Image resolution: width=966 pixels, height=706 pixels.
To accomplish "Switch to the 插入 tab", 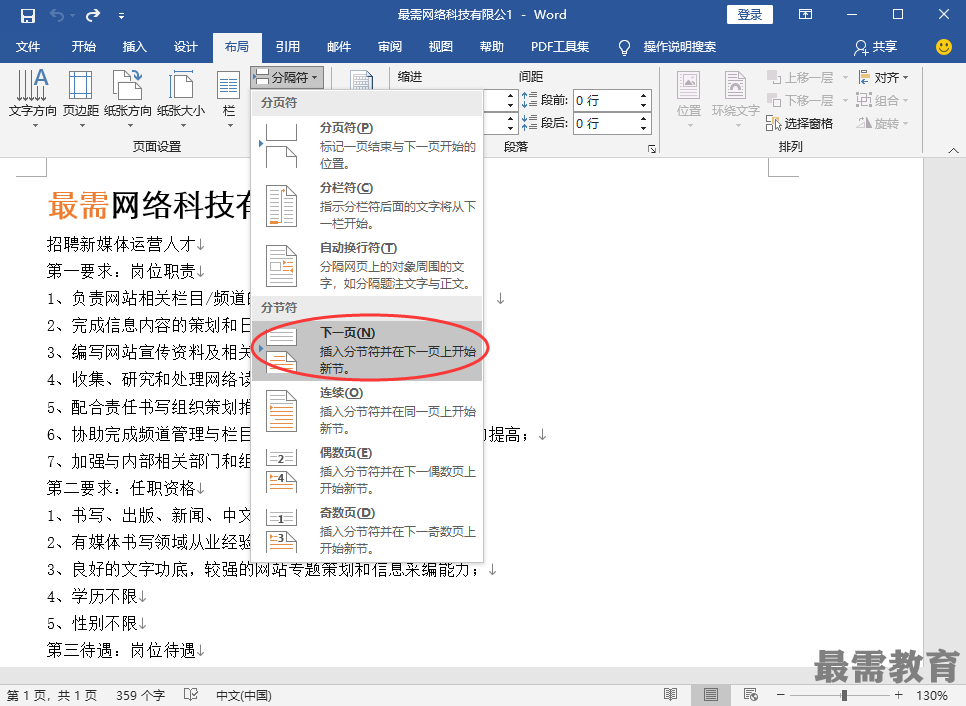I will [134, 47].
